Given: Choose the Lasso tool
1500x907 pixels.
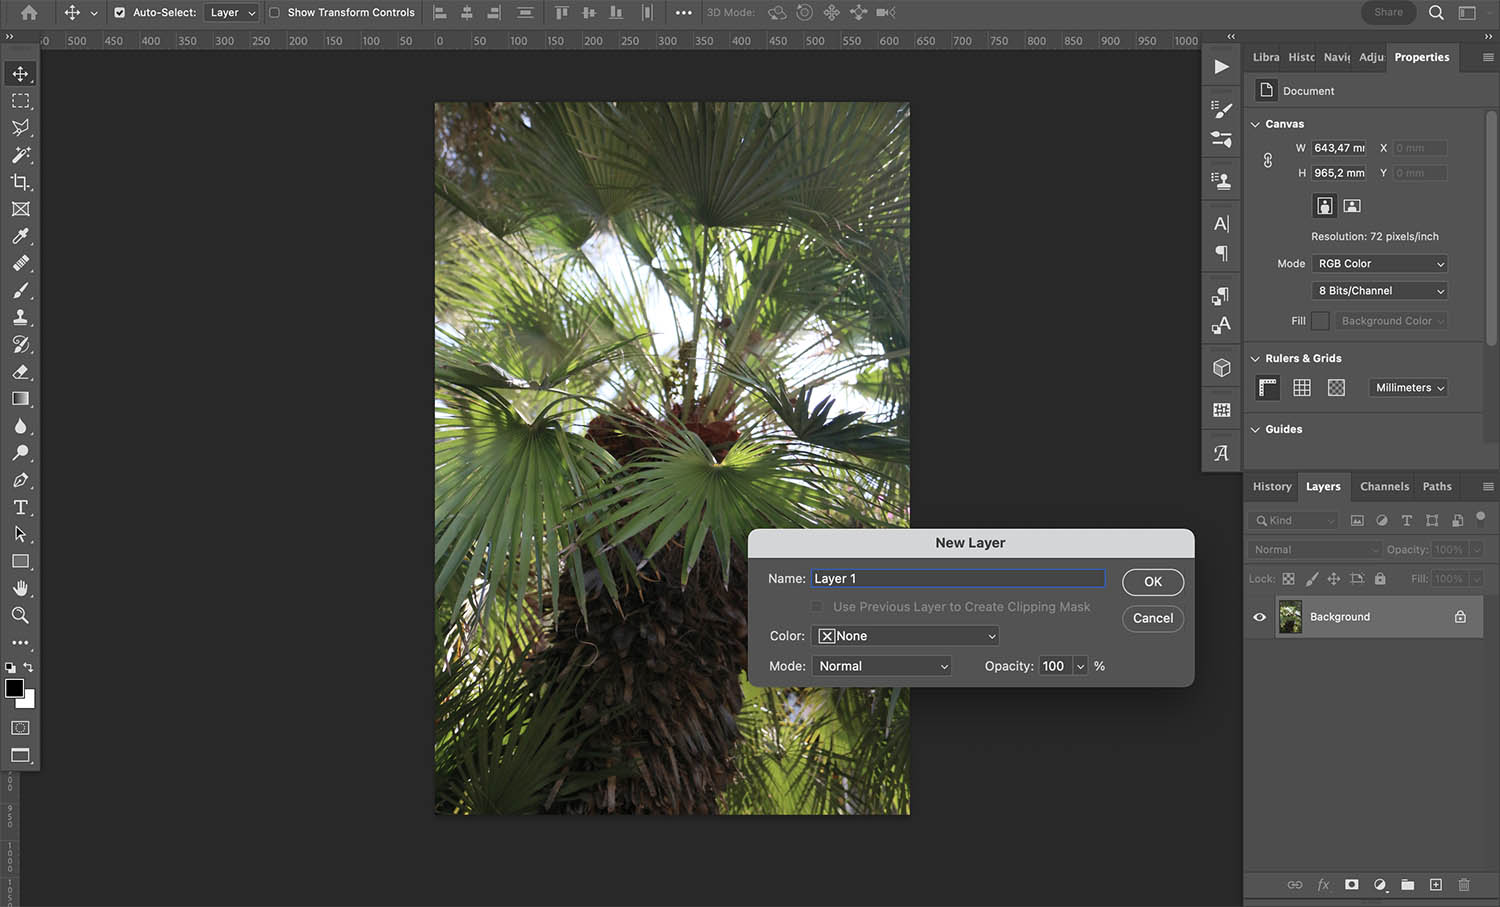Looking at the screenshot, I should 20,127.
